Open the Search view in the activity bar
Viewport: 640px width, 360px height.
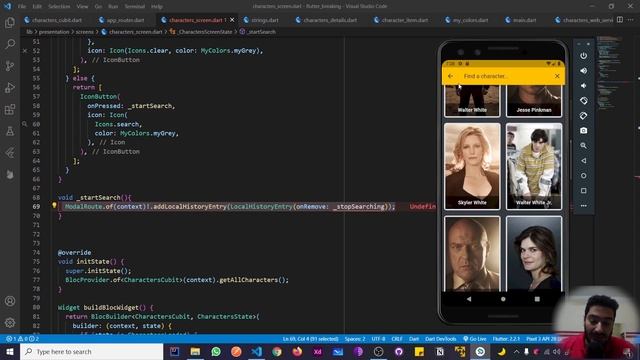[x=10, y=44]
